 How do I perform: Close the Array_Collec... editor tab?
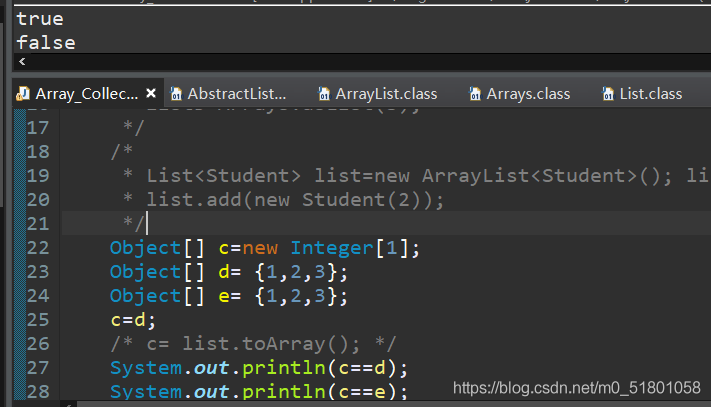pos(151,93)
